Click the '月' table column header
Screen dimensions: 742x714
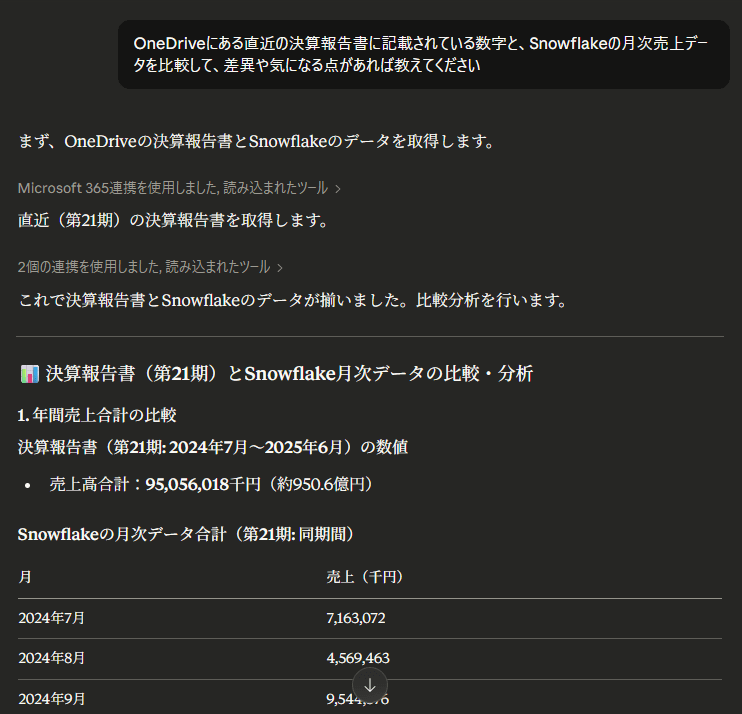click(x=24, y=577)
